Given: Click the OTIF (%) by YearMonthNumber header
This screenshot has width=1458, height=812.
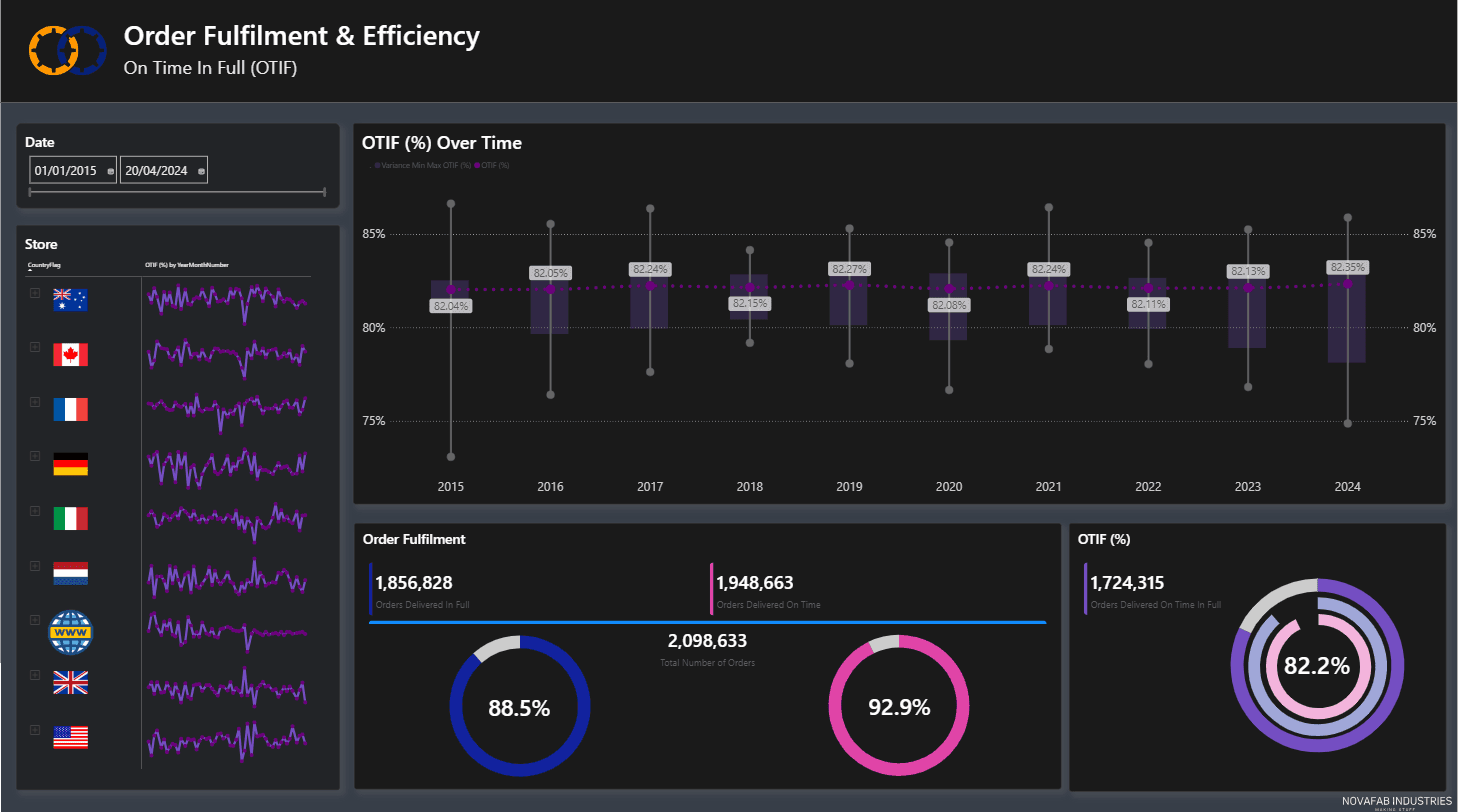Looking at the screenshot, I should click(x=187, y=265).
